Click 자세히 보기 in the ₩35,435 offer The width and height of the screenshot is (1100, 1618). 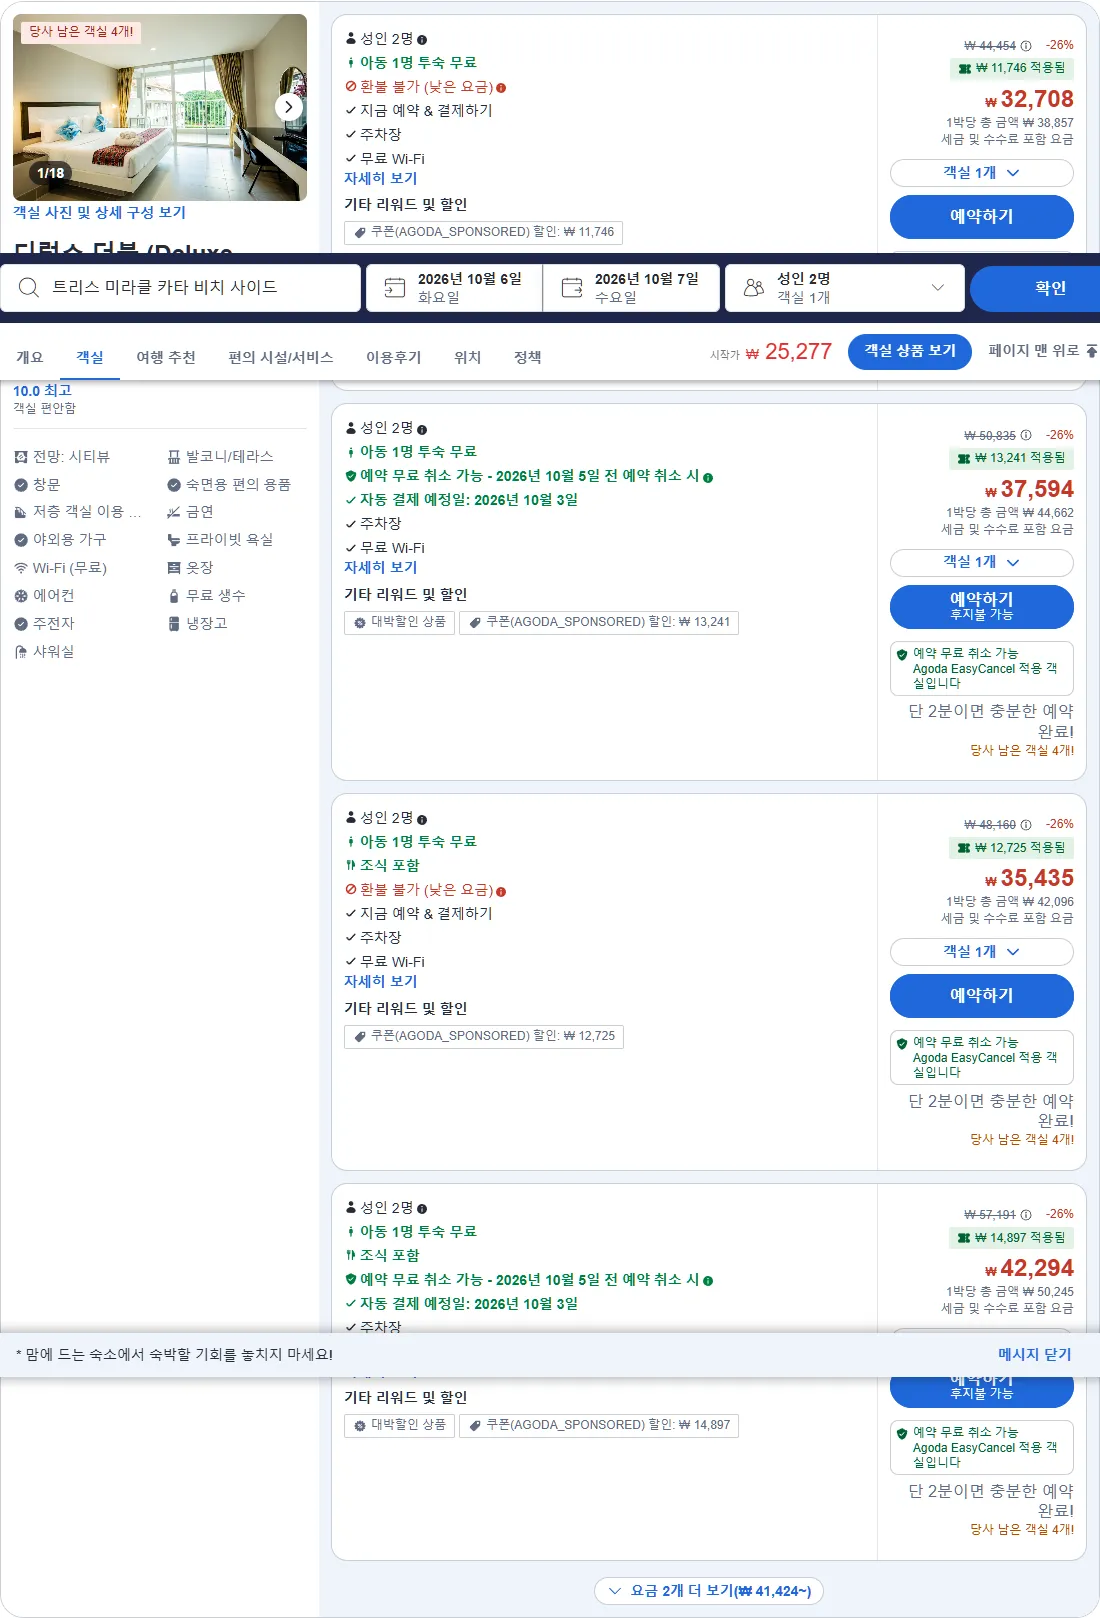click(380, 982)
